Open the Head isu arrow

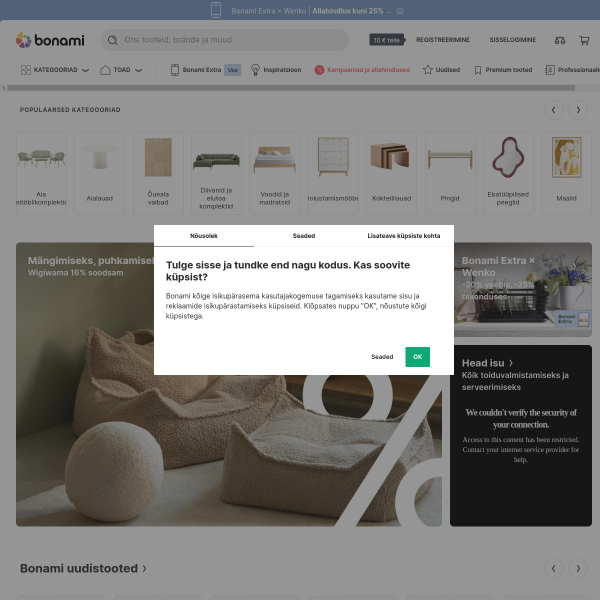pos(511,363)
